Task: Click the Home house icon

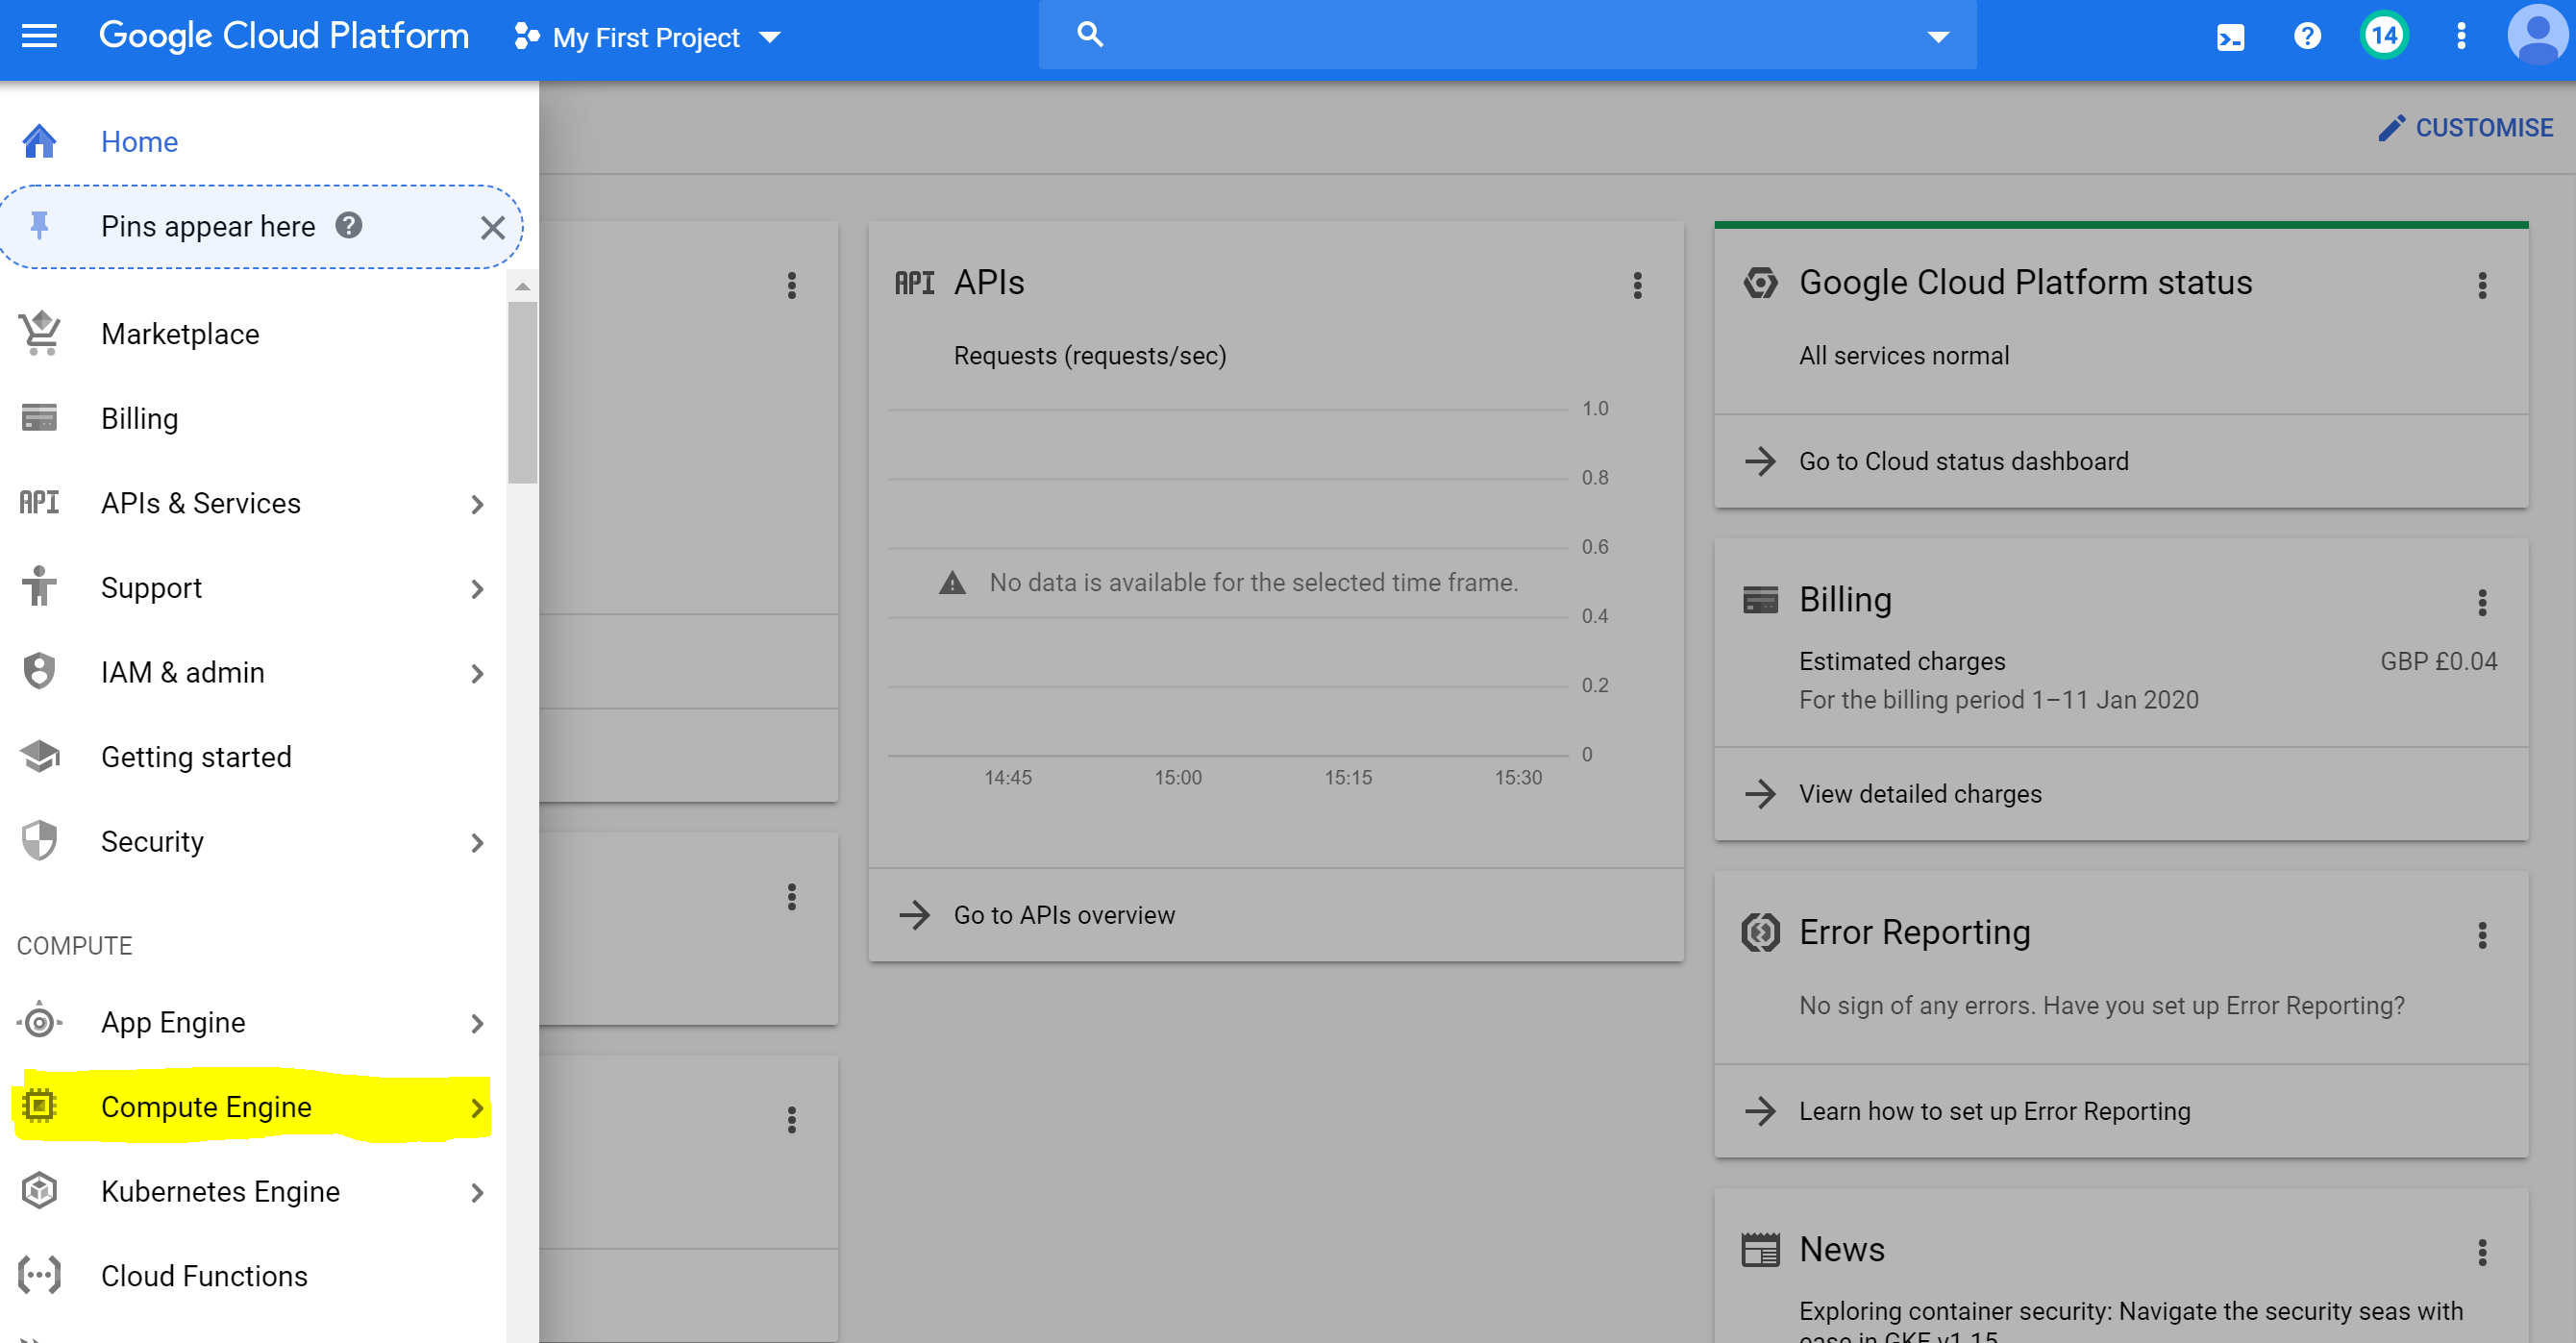Action: click(x=39, y=141)
